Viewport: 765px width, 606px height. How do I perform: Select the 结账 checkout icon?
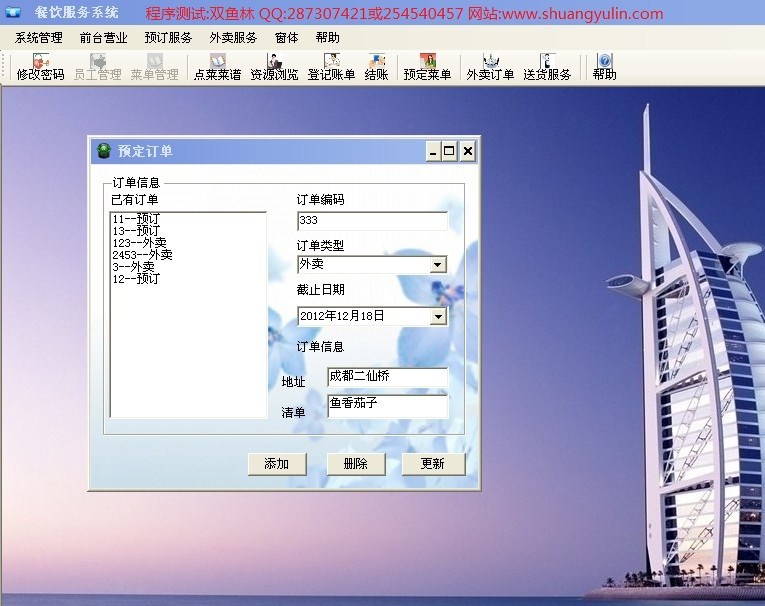pyautogui.click(x=376, y=67)
